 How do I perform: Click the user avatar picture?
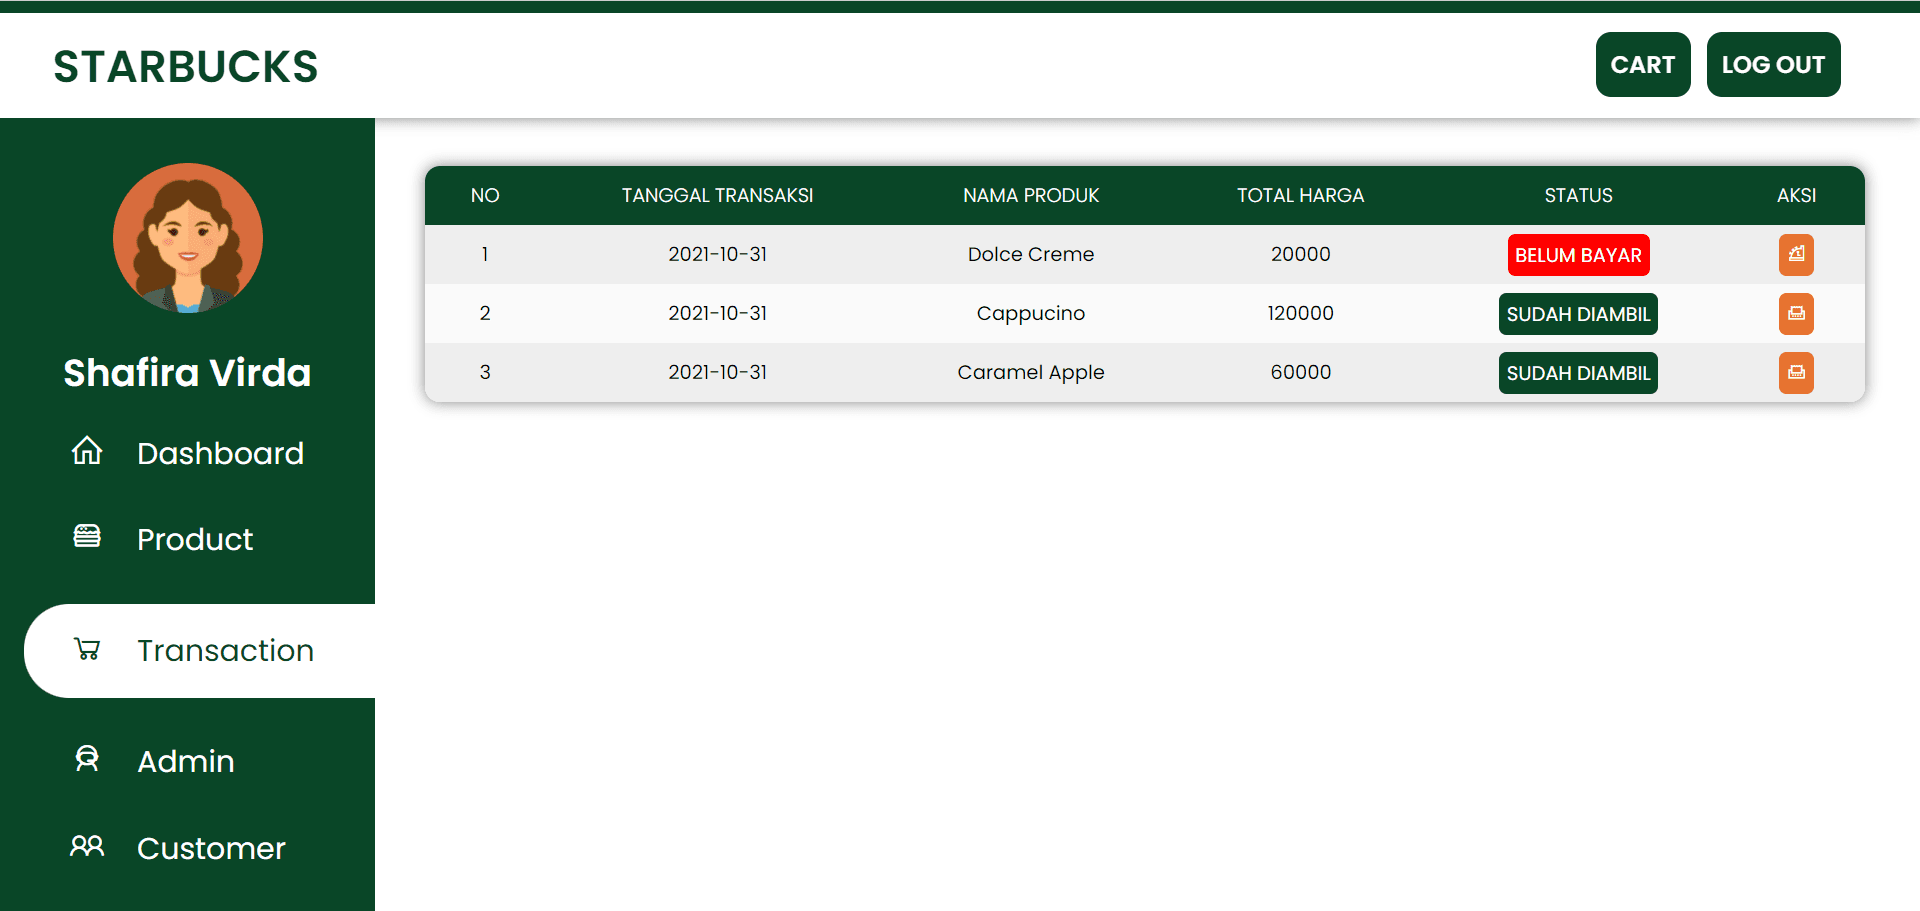click(188, 238)
